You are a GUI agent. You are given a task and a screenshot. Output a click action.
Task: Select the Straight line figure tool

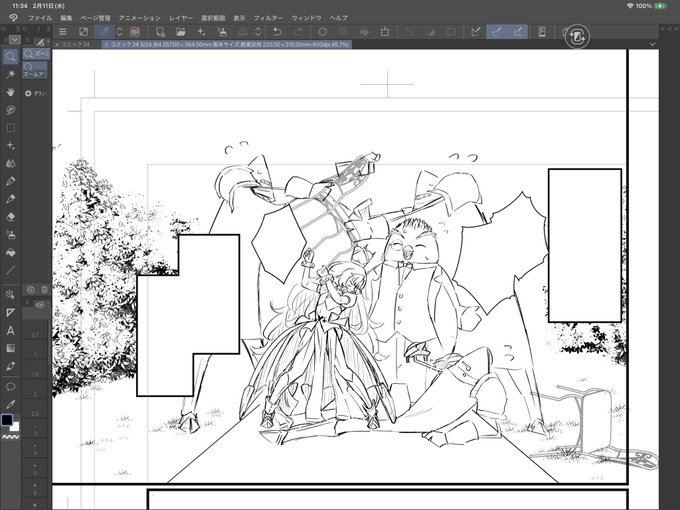(x=11, y=270)
